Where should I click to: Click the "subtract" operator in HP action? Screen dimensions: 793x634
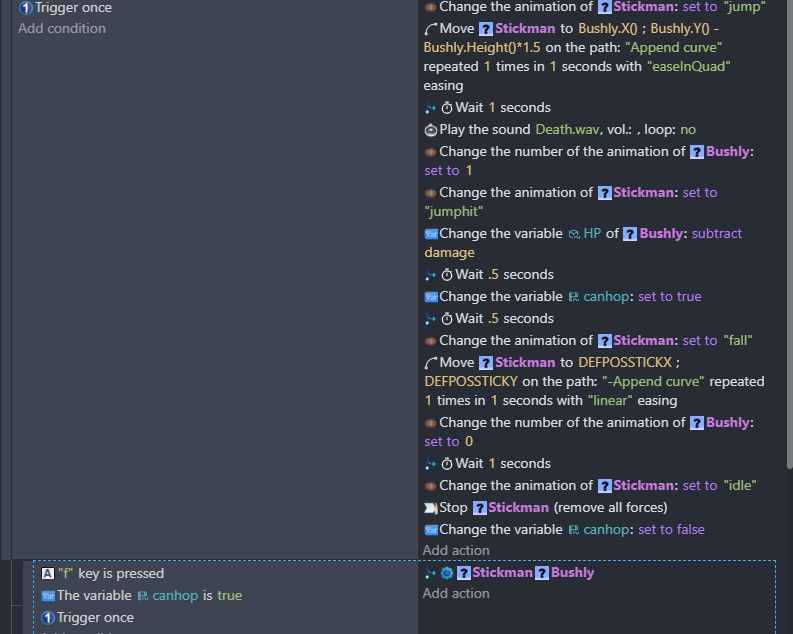(717, 233)
